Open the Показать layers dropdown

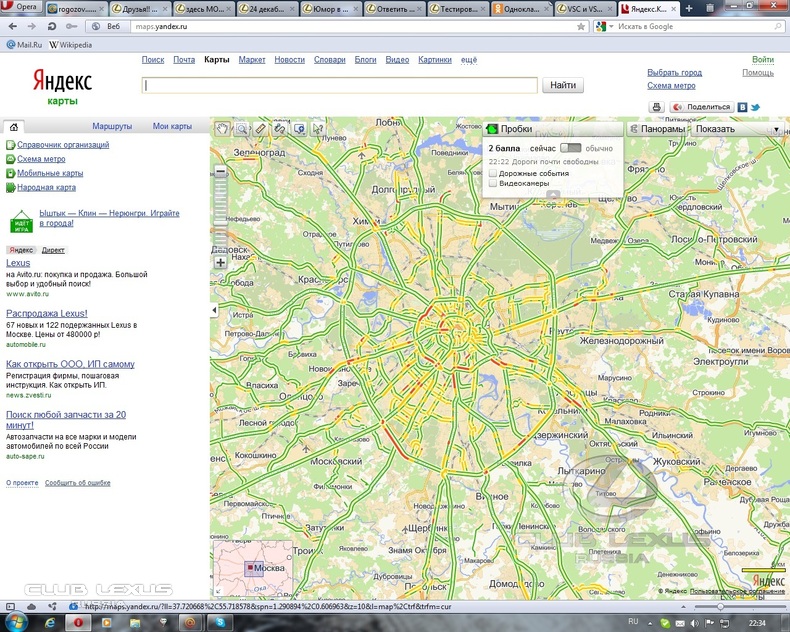click(737, 129)
